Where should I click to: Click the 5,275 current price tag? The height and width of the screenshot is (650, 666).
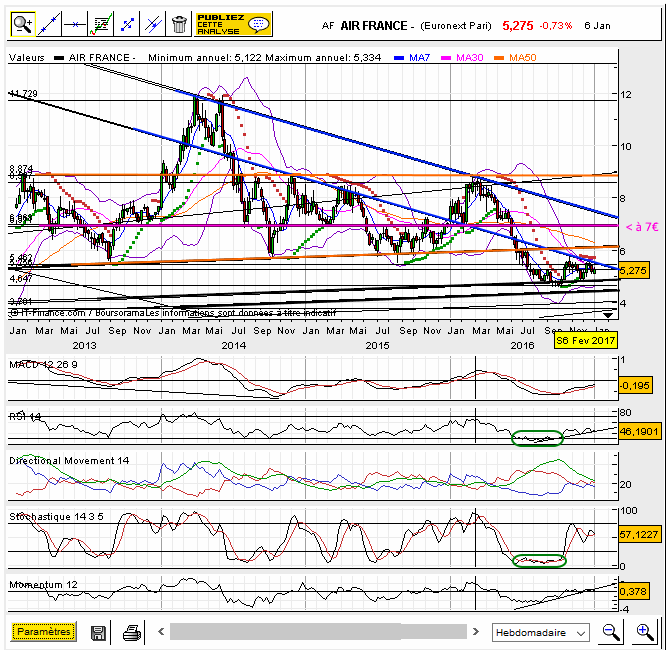click(634, 270)
